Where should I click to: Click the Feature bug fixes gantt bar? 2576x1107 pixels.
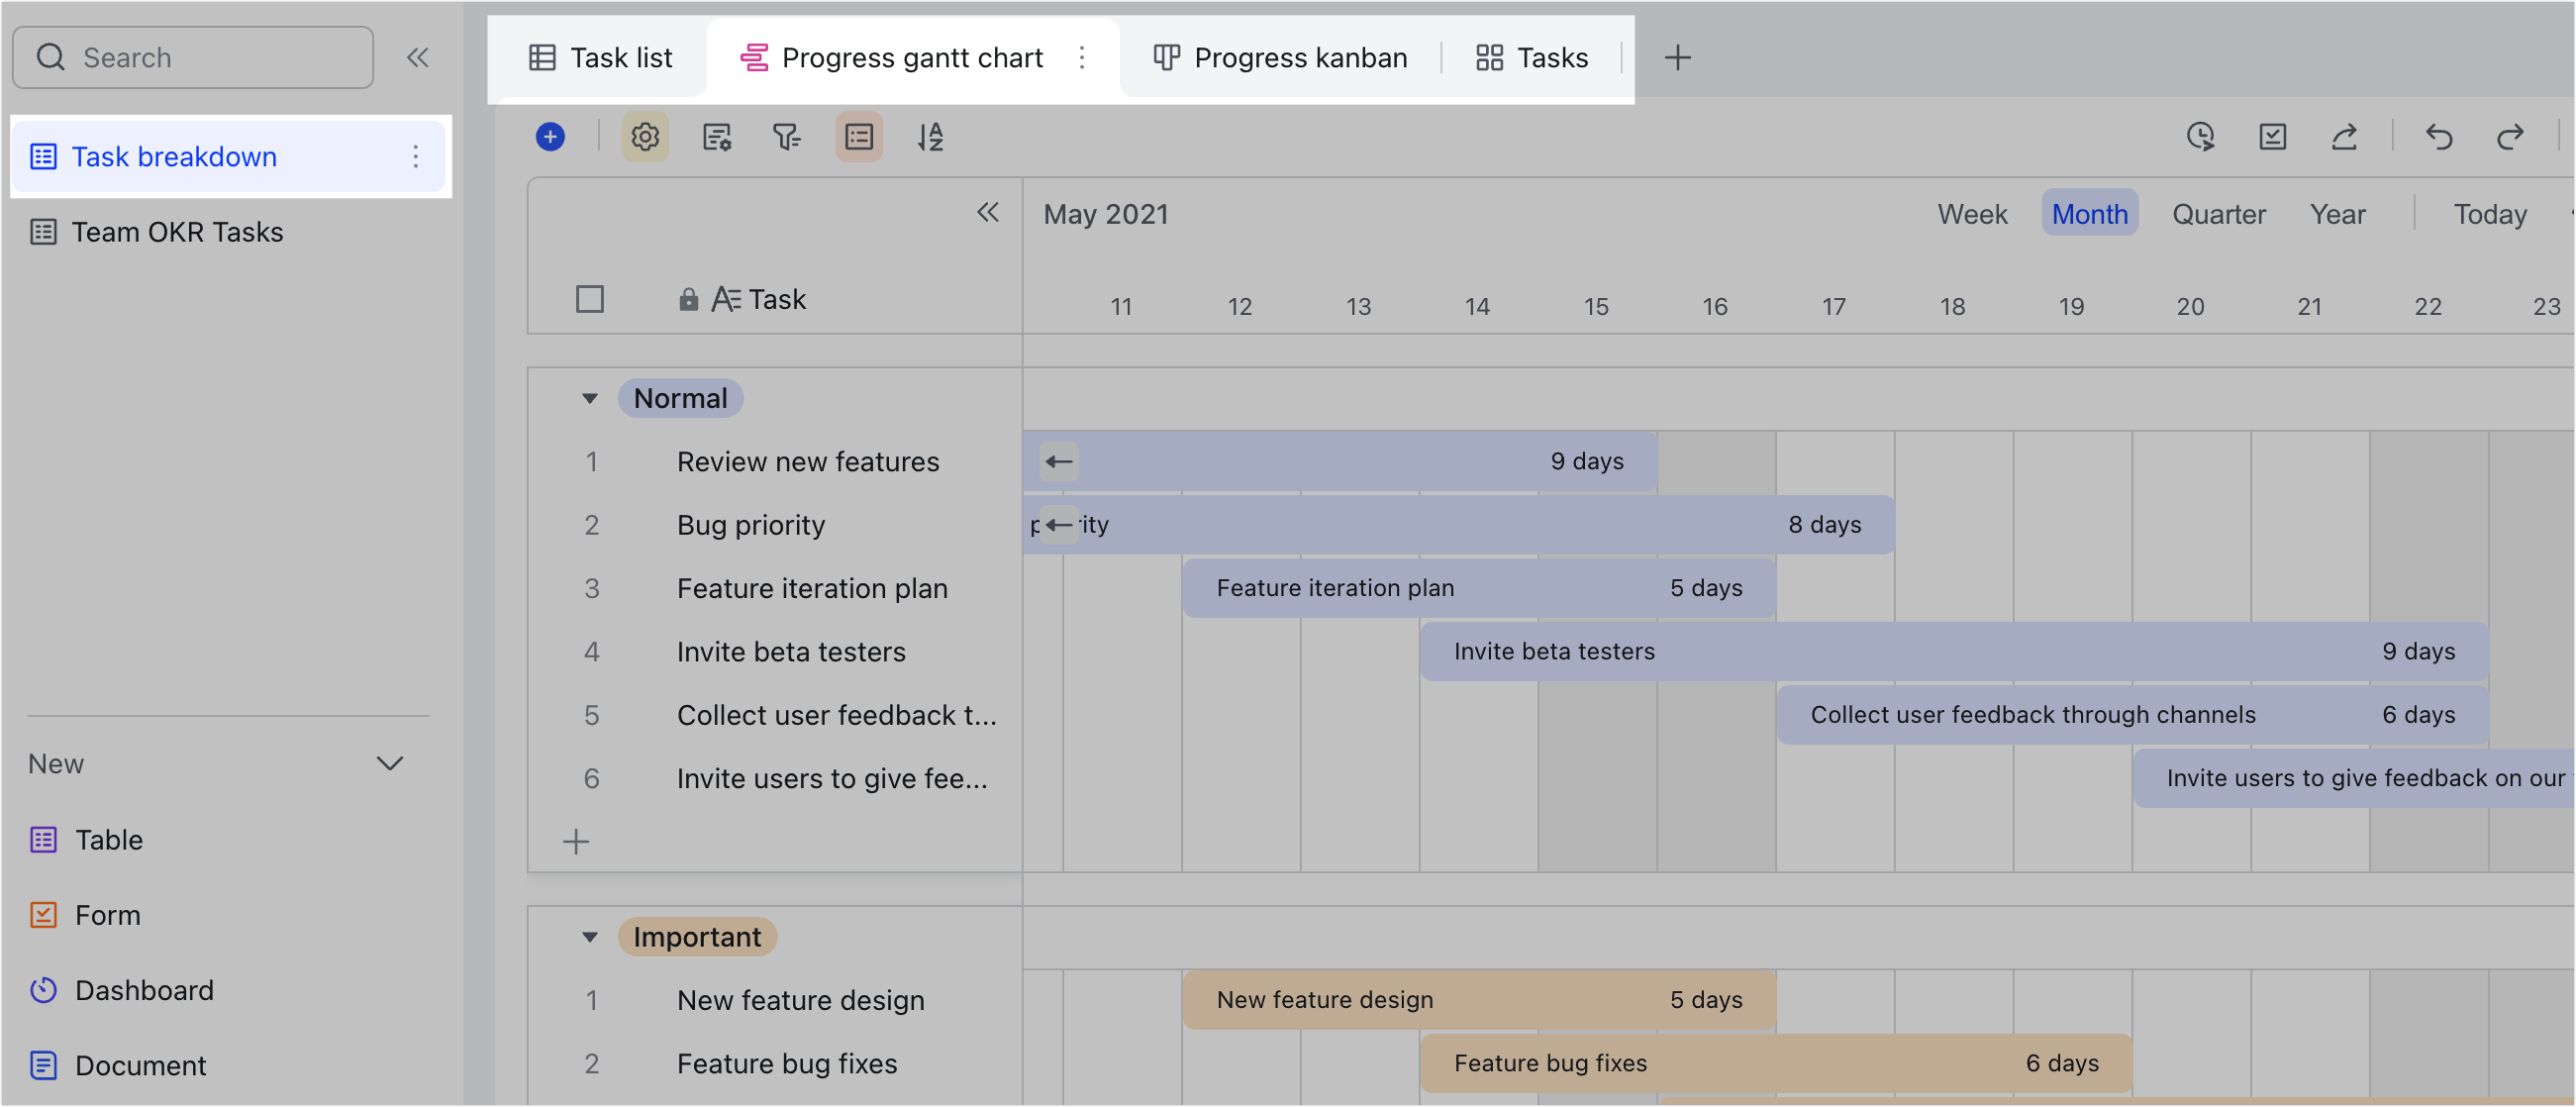pos(1775,1063)
